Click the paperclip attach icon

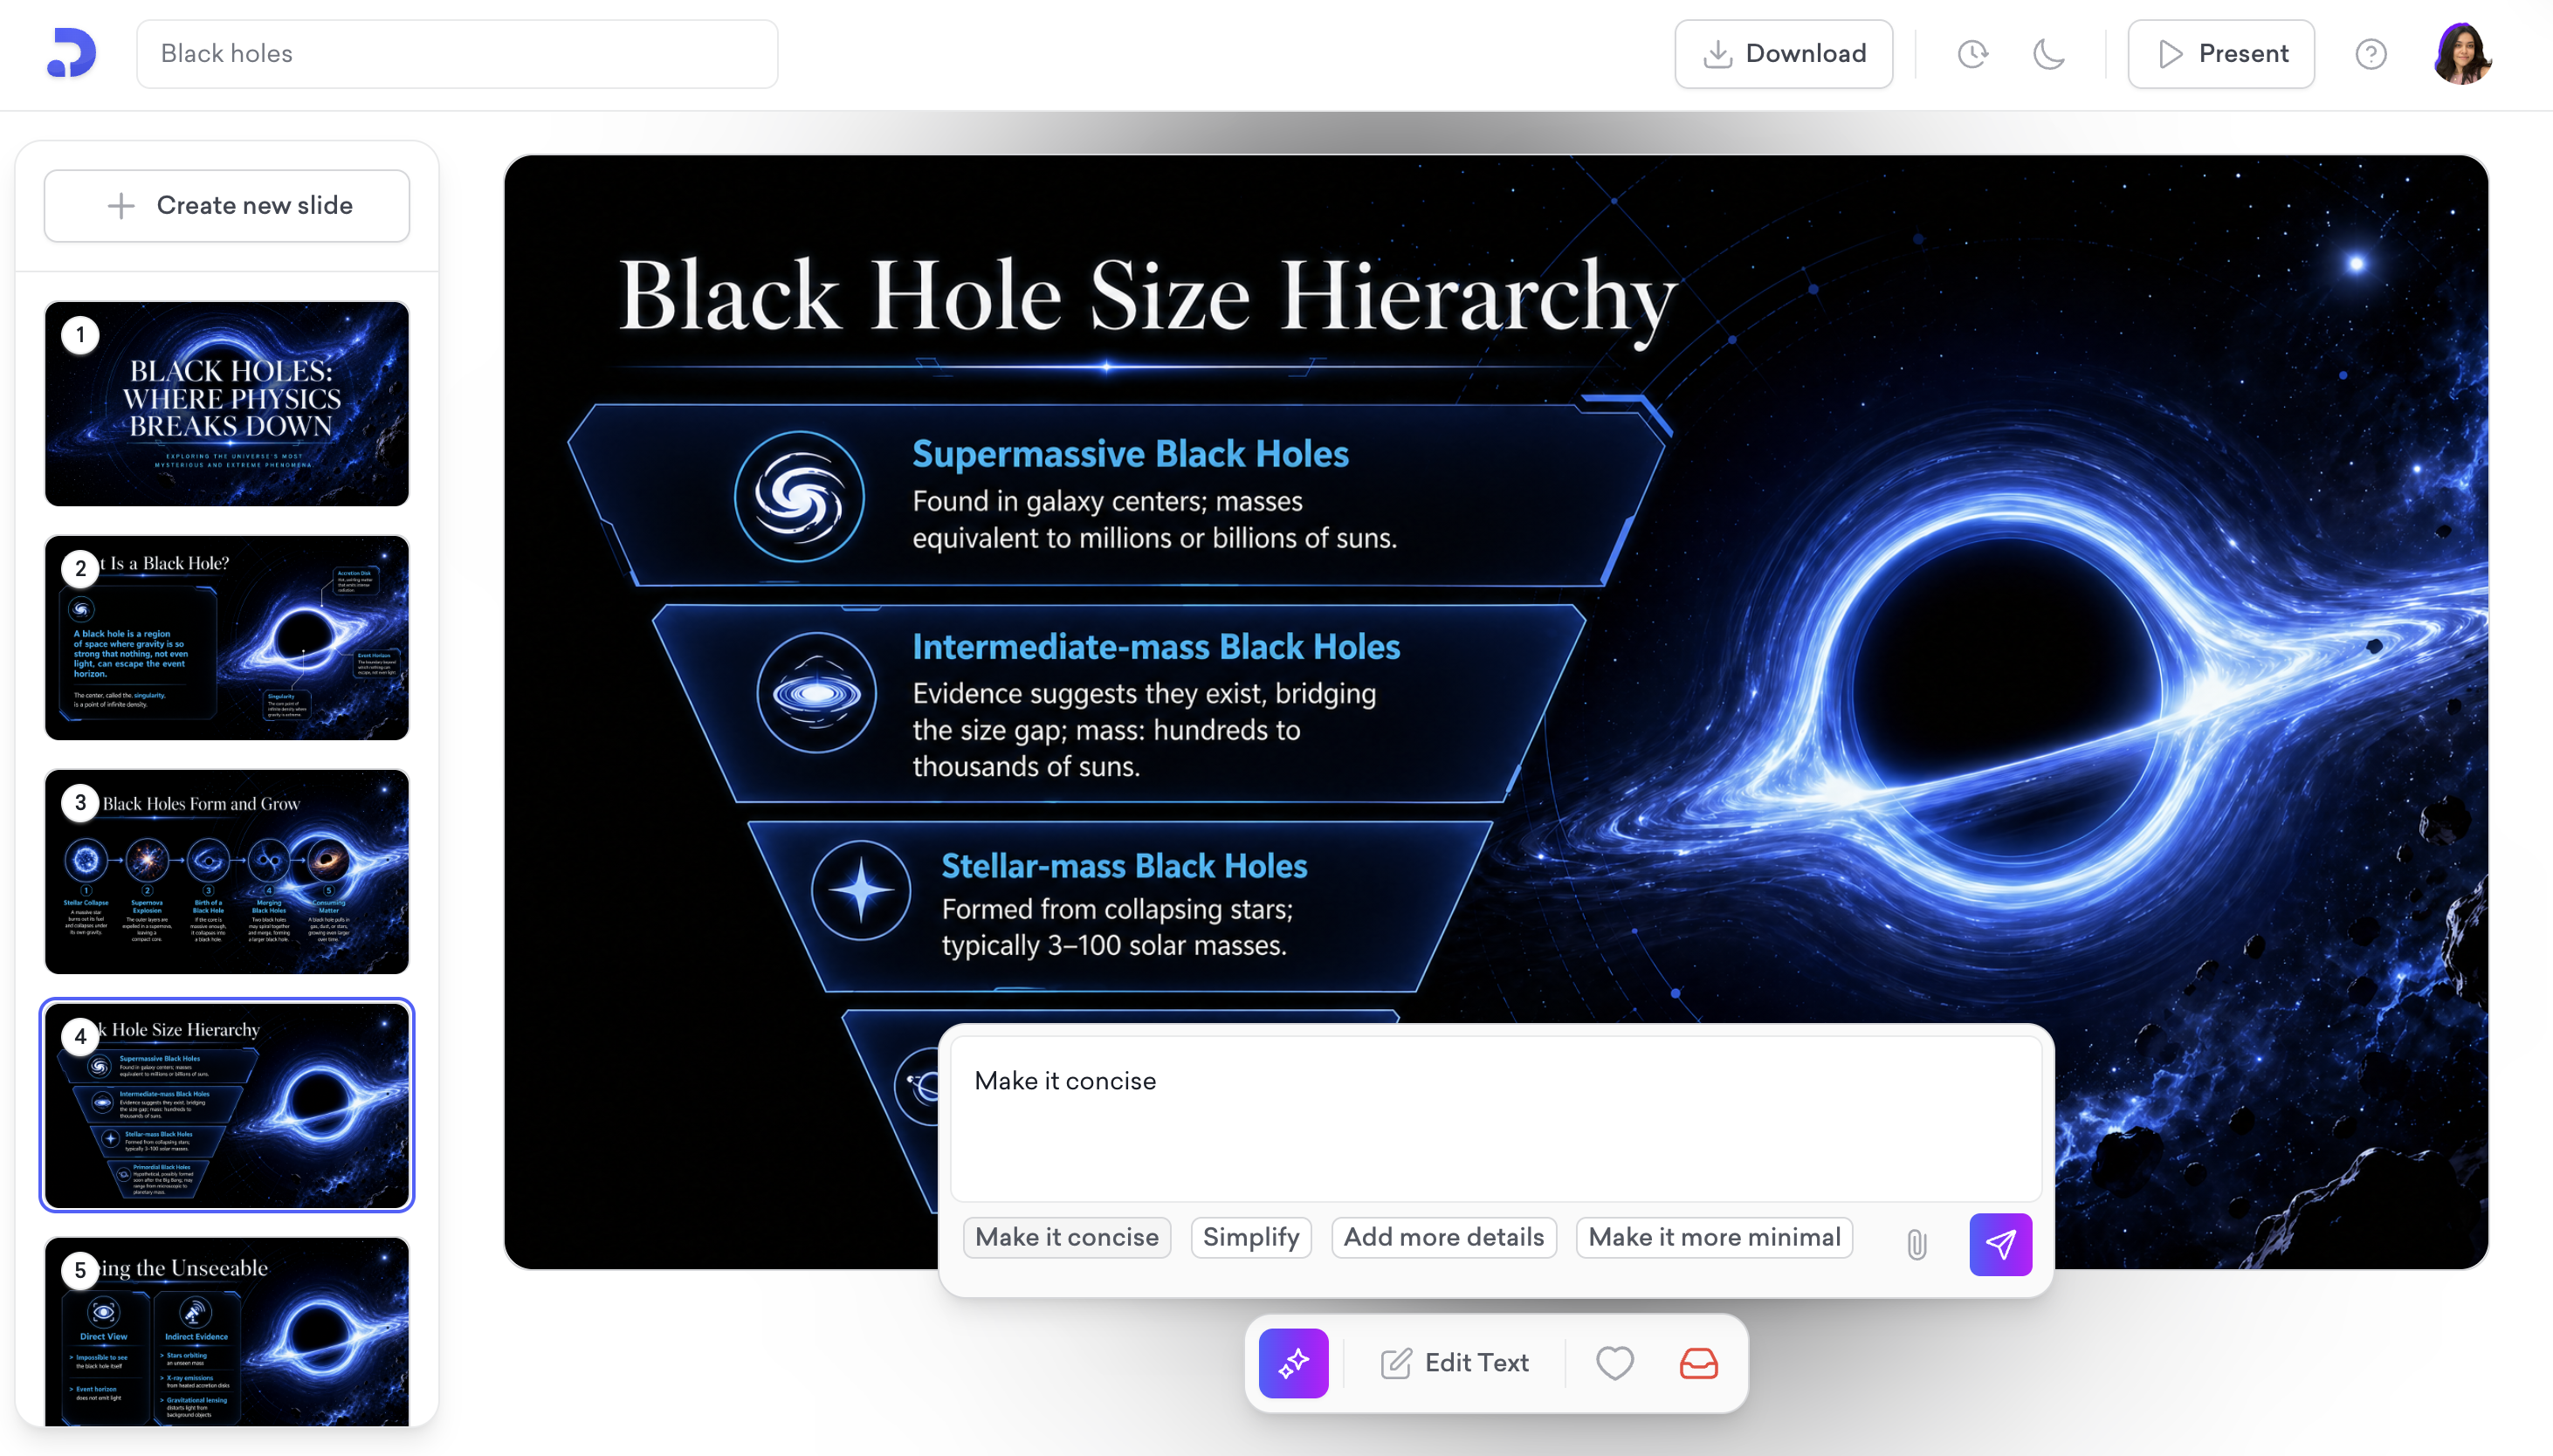(1916, 1244)
